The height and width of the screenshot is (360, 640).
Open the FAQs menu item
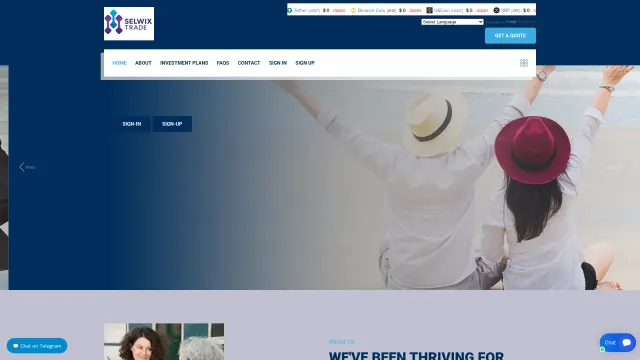pyautogui.click(x=223, y=63)
